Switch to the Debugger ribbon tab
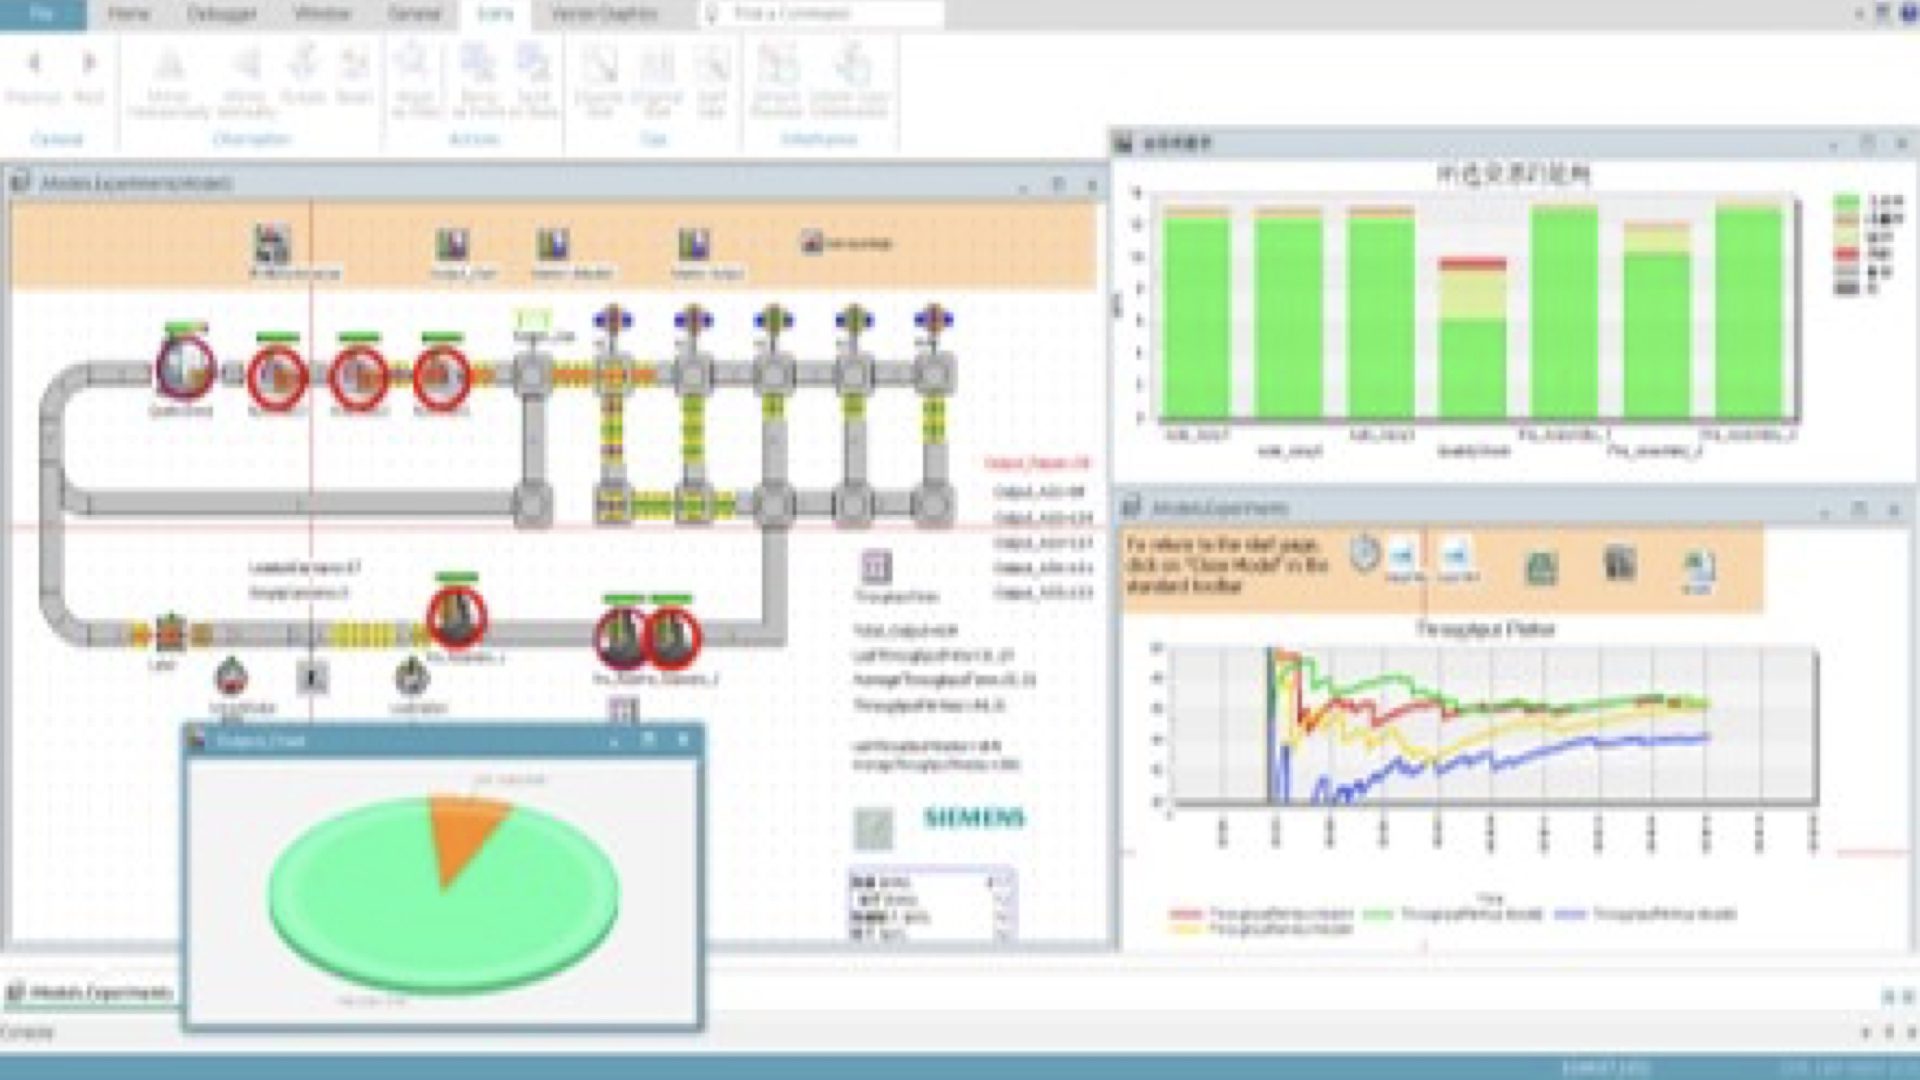This screenshot has width=1920, height=1080. tap(221, 14)
